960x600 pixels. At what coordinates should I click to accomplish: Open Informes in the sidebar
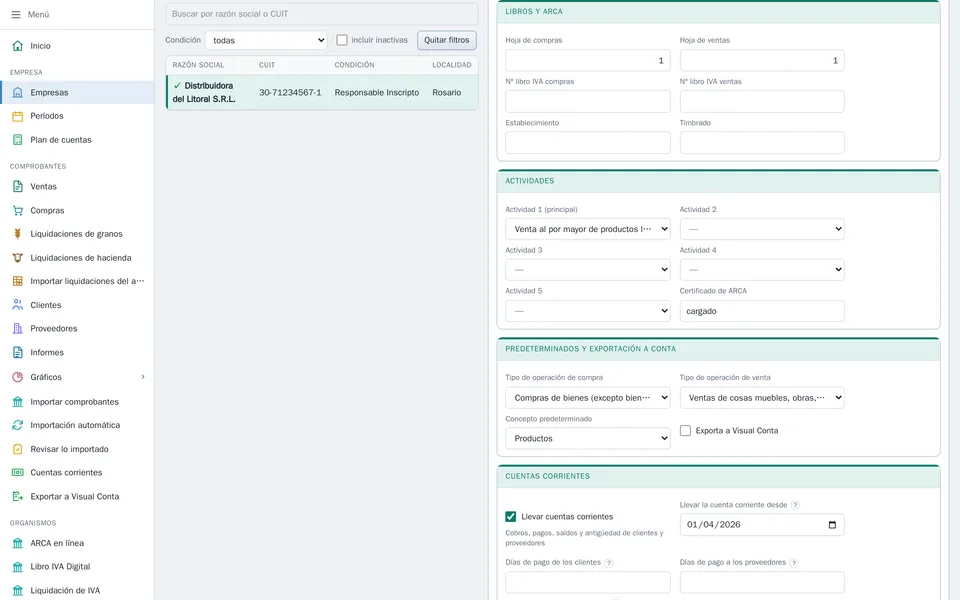pos(77,353)
